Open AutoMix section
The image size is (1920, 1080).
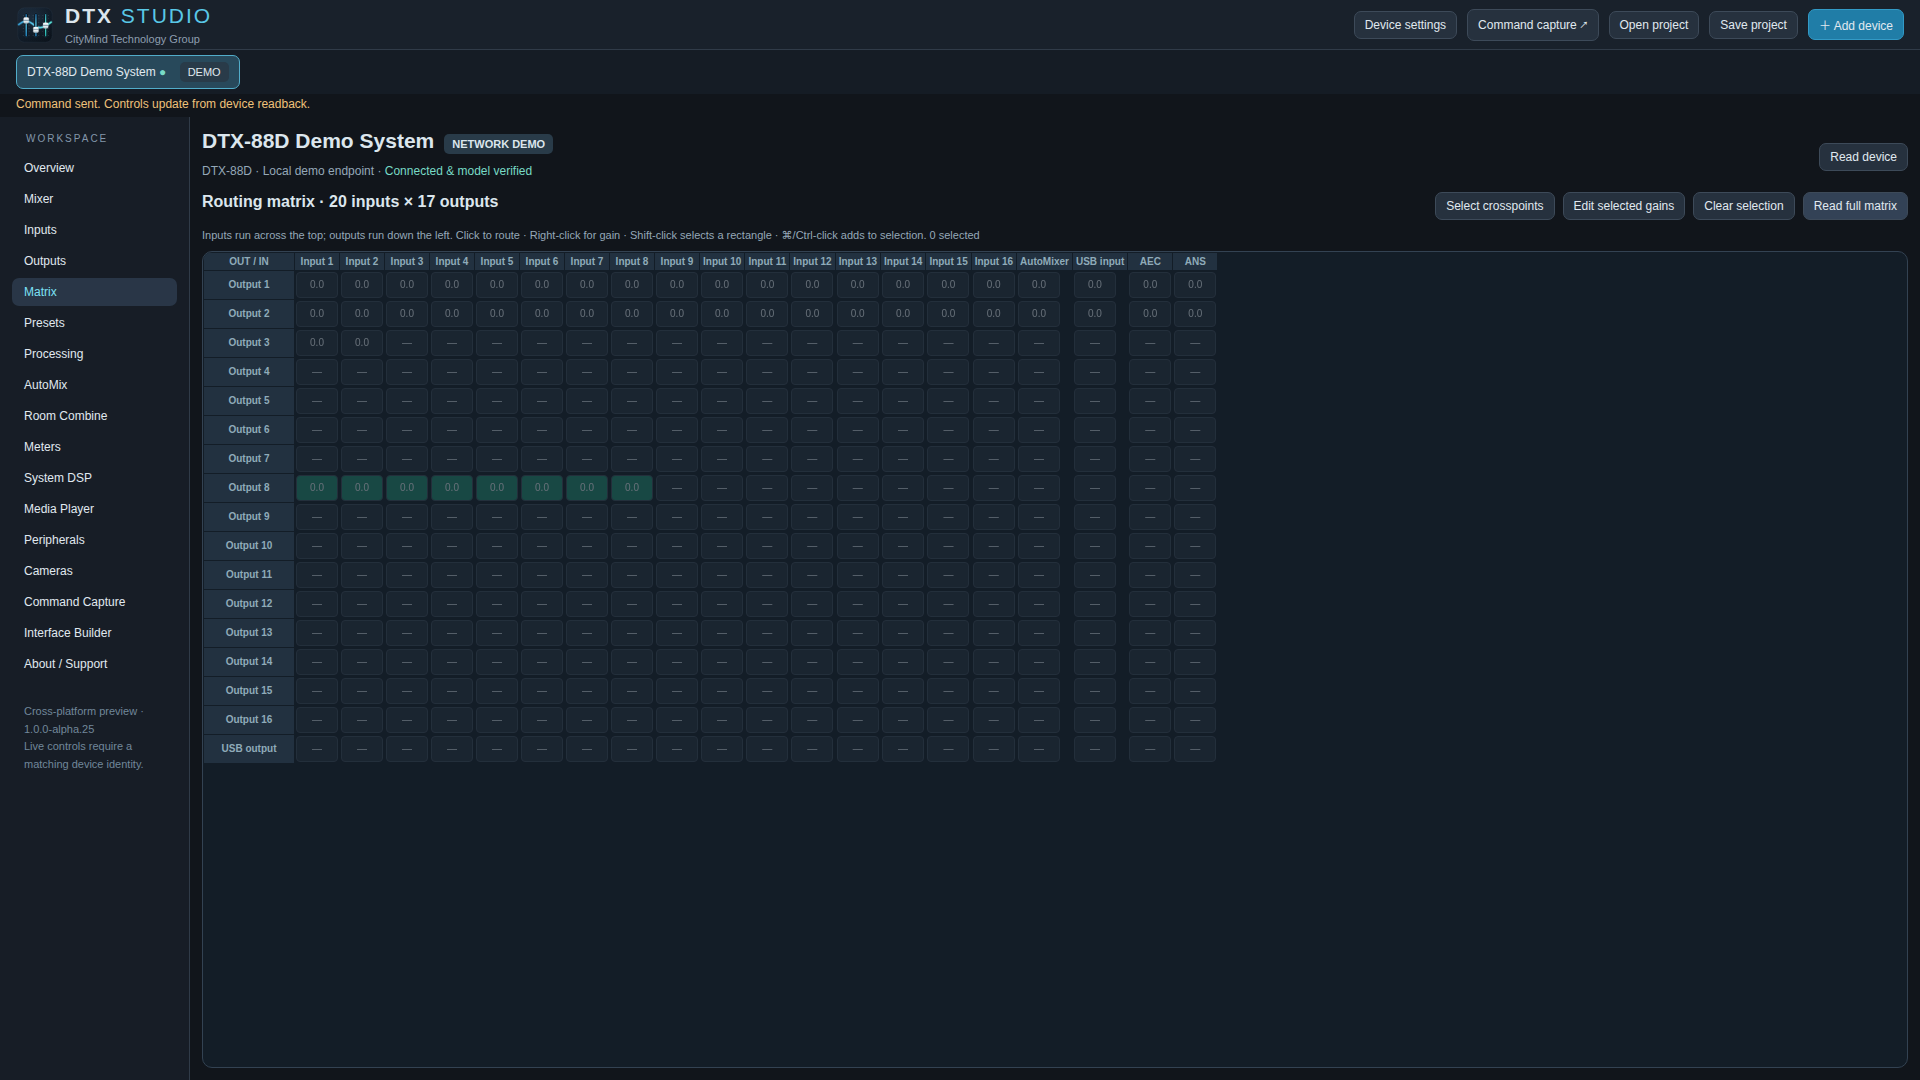[x=94, y=385]
